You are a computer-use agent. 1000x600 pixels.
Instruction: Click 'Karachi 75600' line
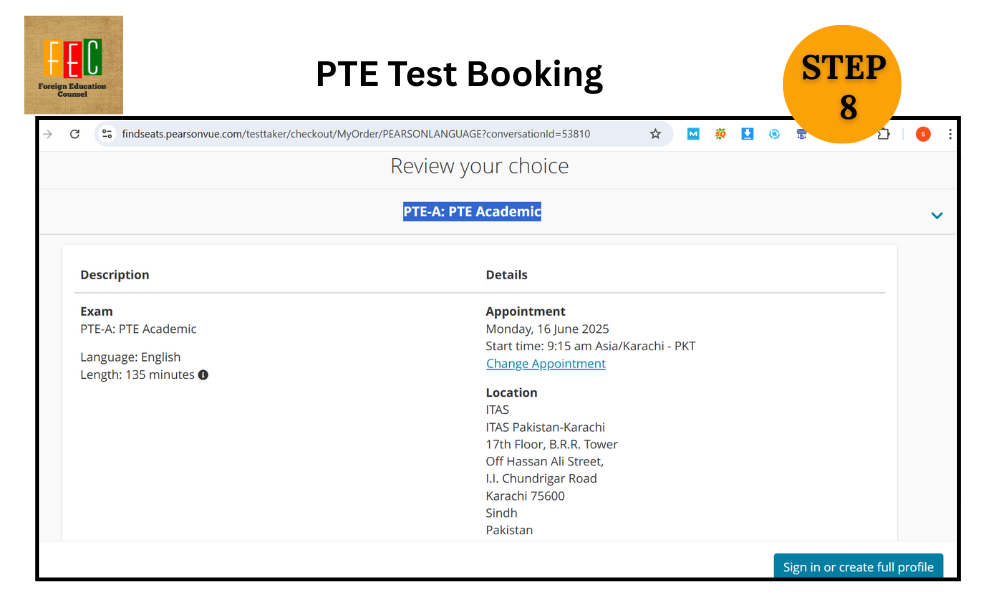525,496
